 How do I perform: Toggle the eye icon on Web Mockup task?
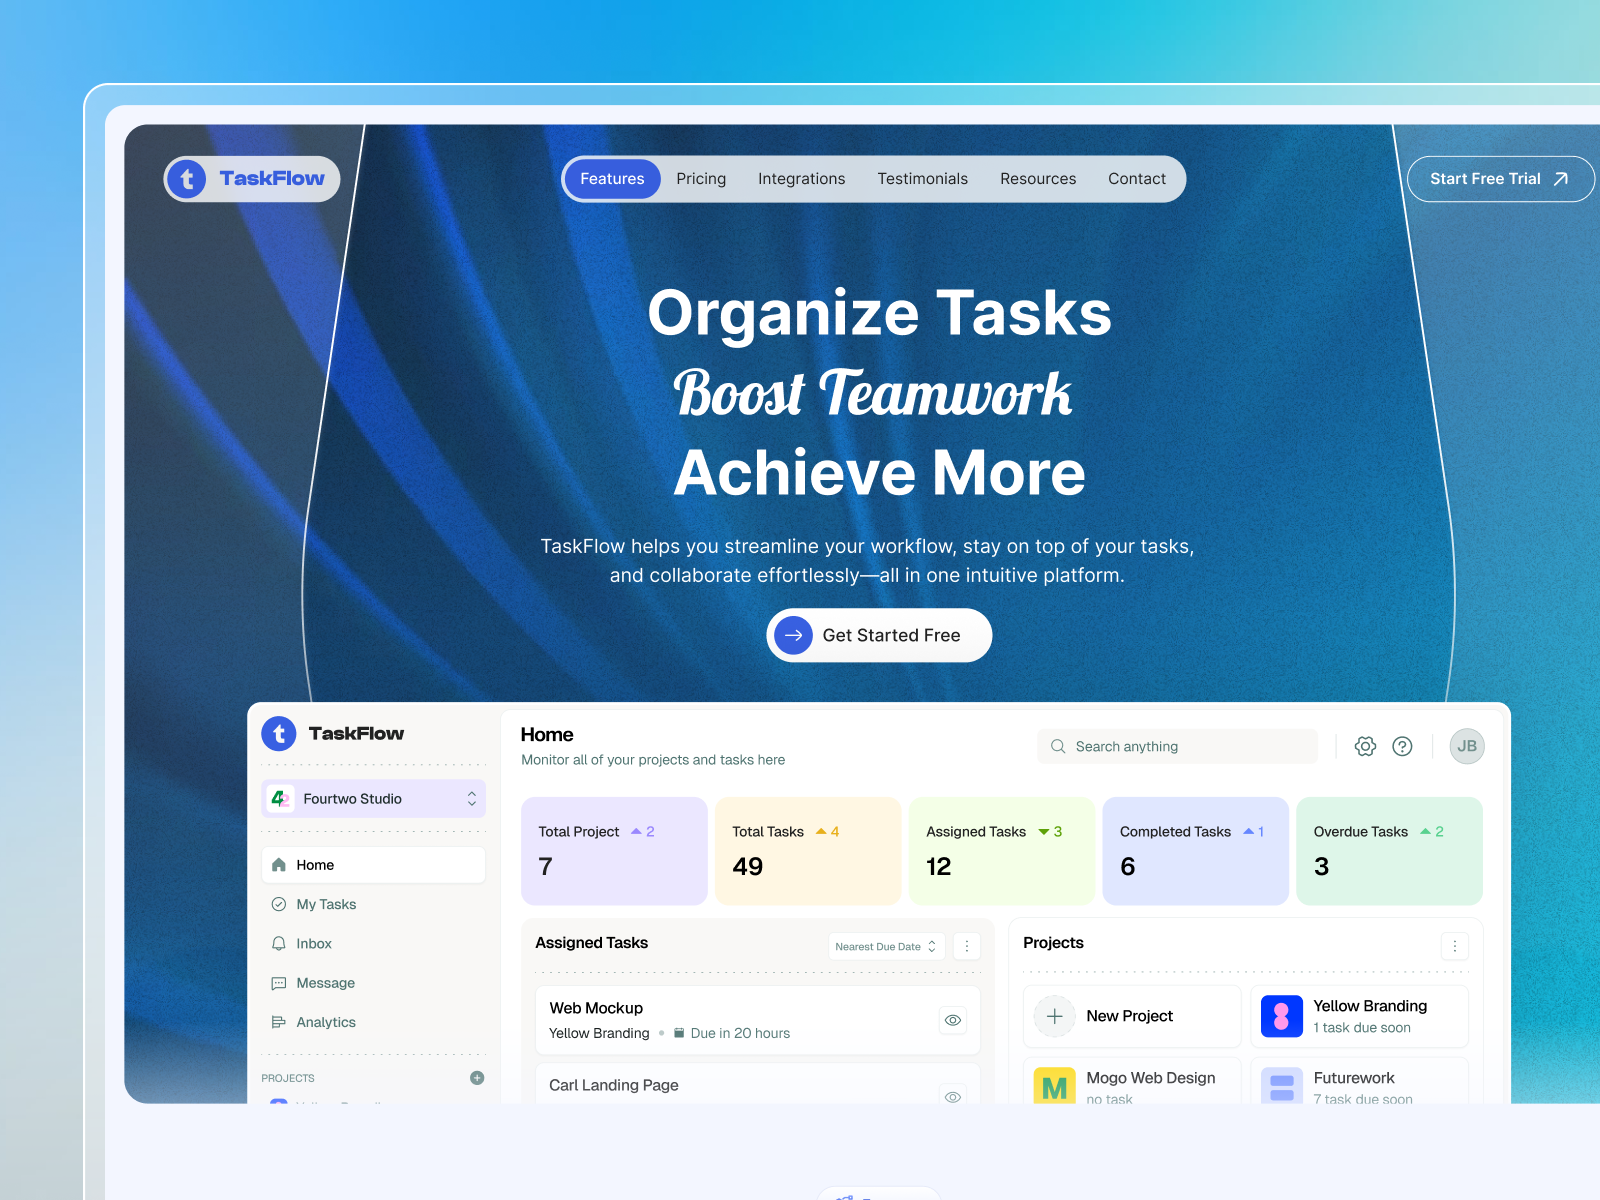click(952, 1020)
